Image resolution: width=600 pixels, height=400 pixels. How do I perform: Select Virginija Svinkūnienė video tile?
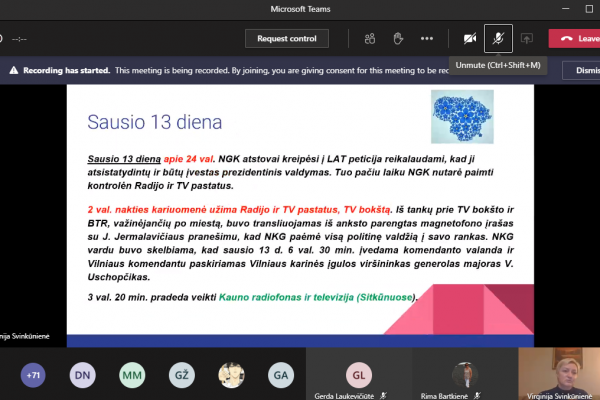(559, 374)
